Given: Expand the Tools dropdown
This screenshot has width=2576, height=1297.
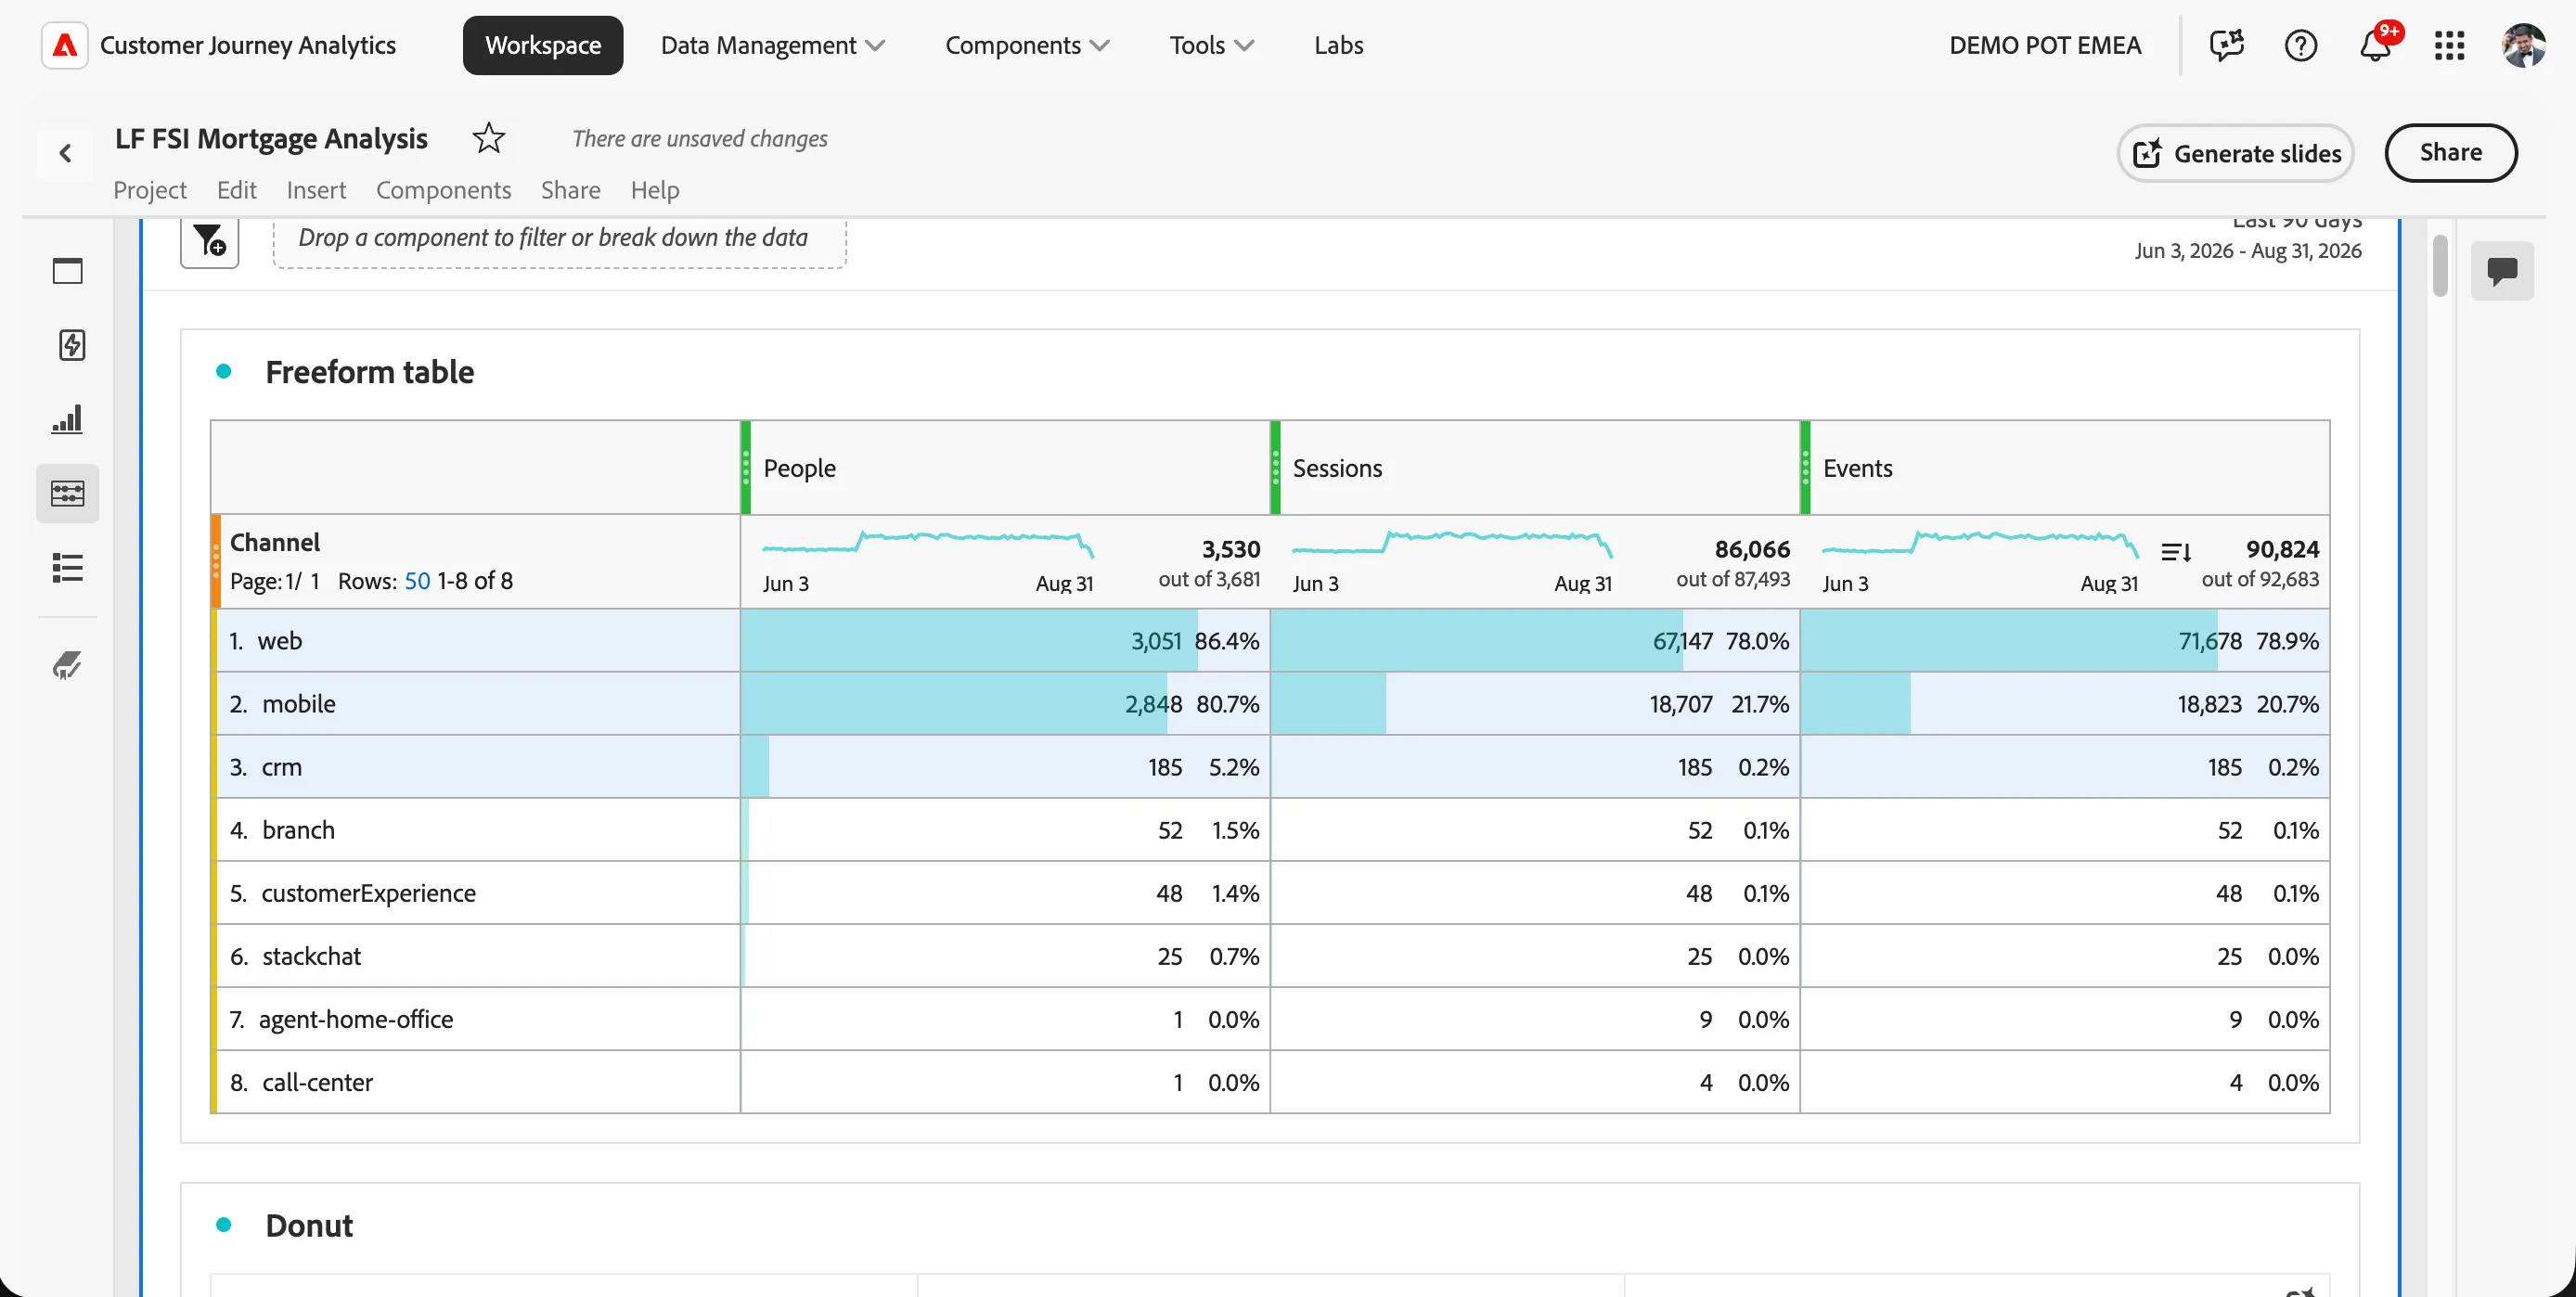Looking at the screenshot, I should [x=1211, y=45].
